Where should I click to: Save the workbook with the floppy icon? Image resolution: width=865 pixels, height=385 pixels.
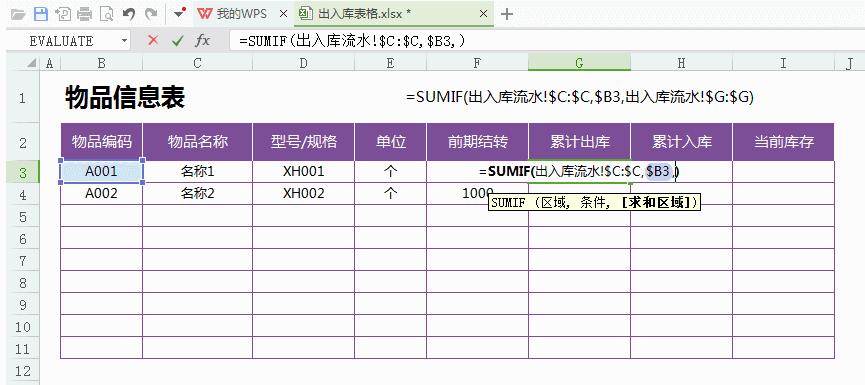point(41,14)
